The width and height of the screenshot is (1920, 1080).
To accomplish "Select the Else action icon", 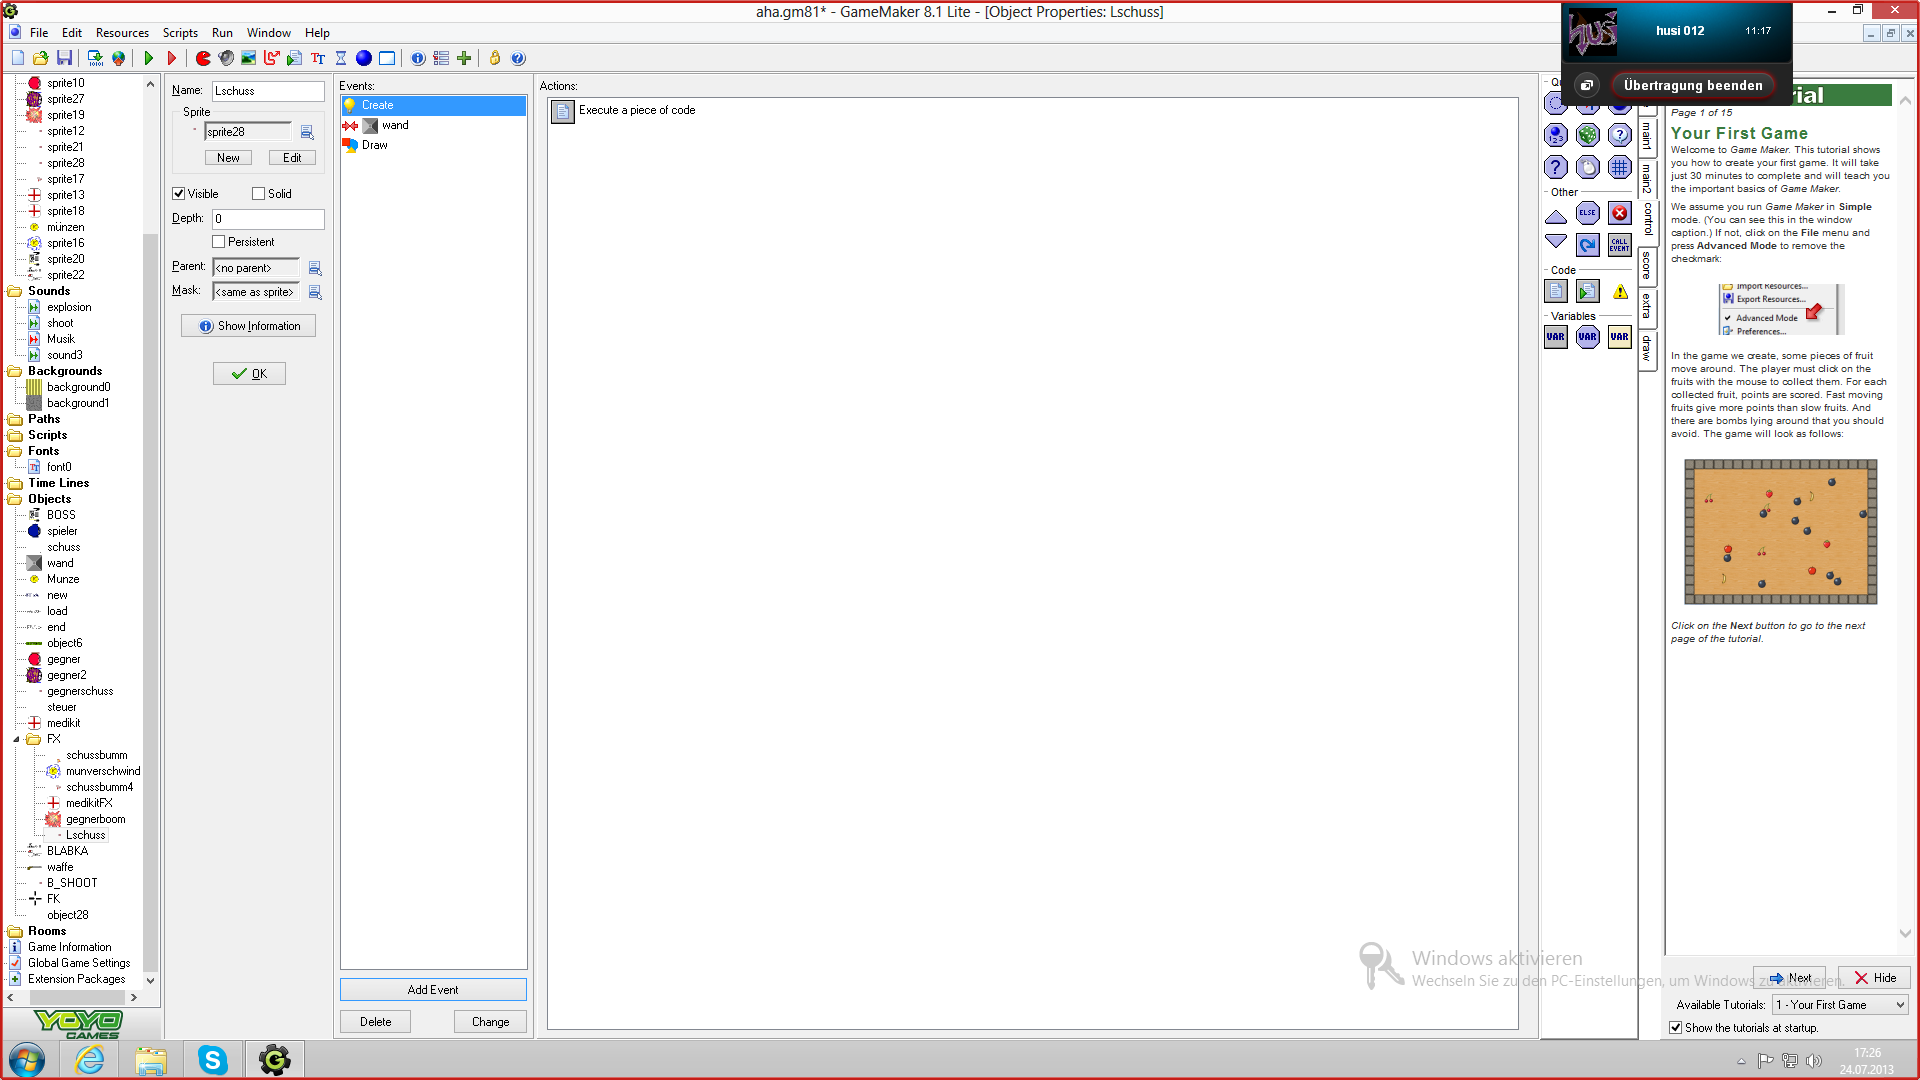I will (1587, 213).
